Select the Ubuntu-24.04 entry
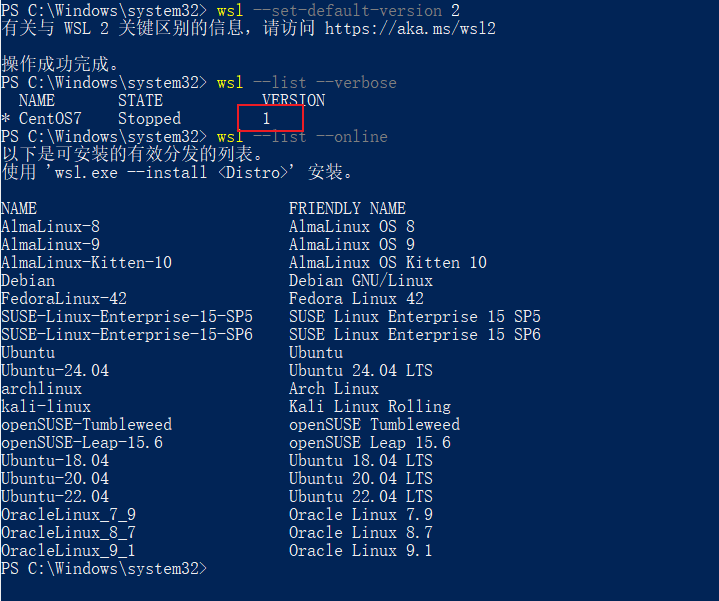719x601 pixels. 55,370
